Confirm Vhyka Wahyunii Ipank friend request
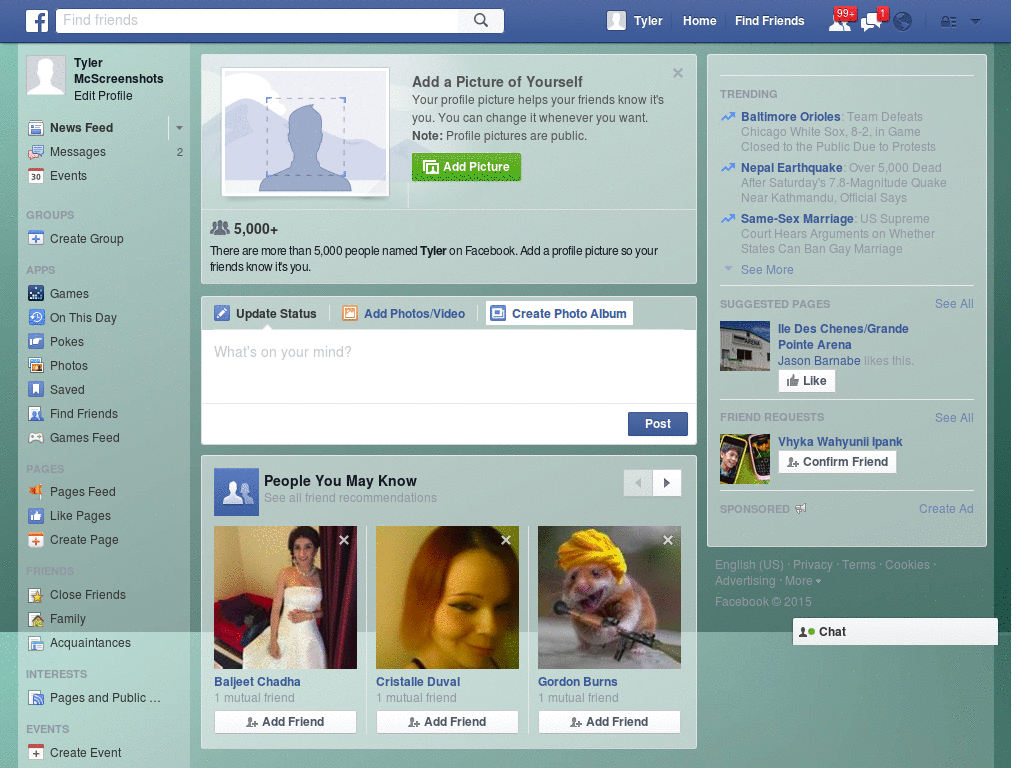The height and width of the screenshot is (768, 1024). [x=837, y=462]
